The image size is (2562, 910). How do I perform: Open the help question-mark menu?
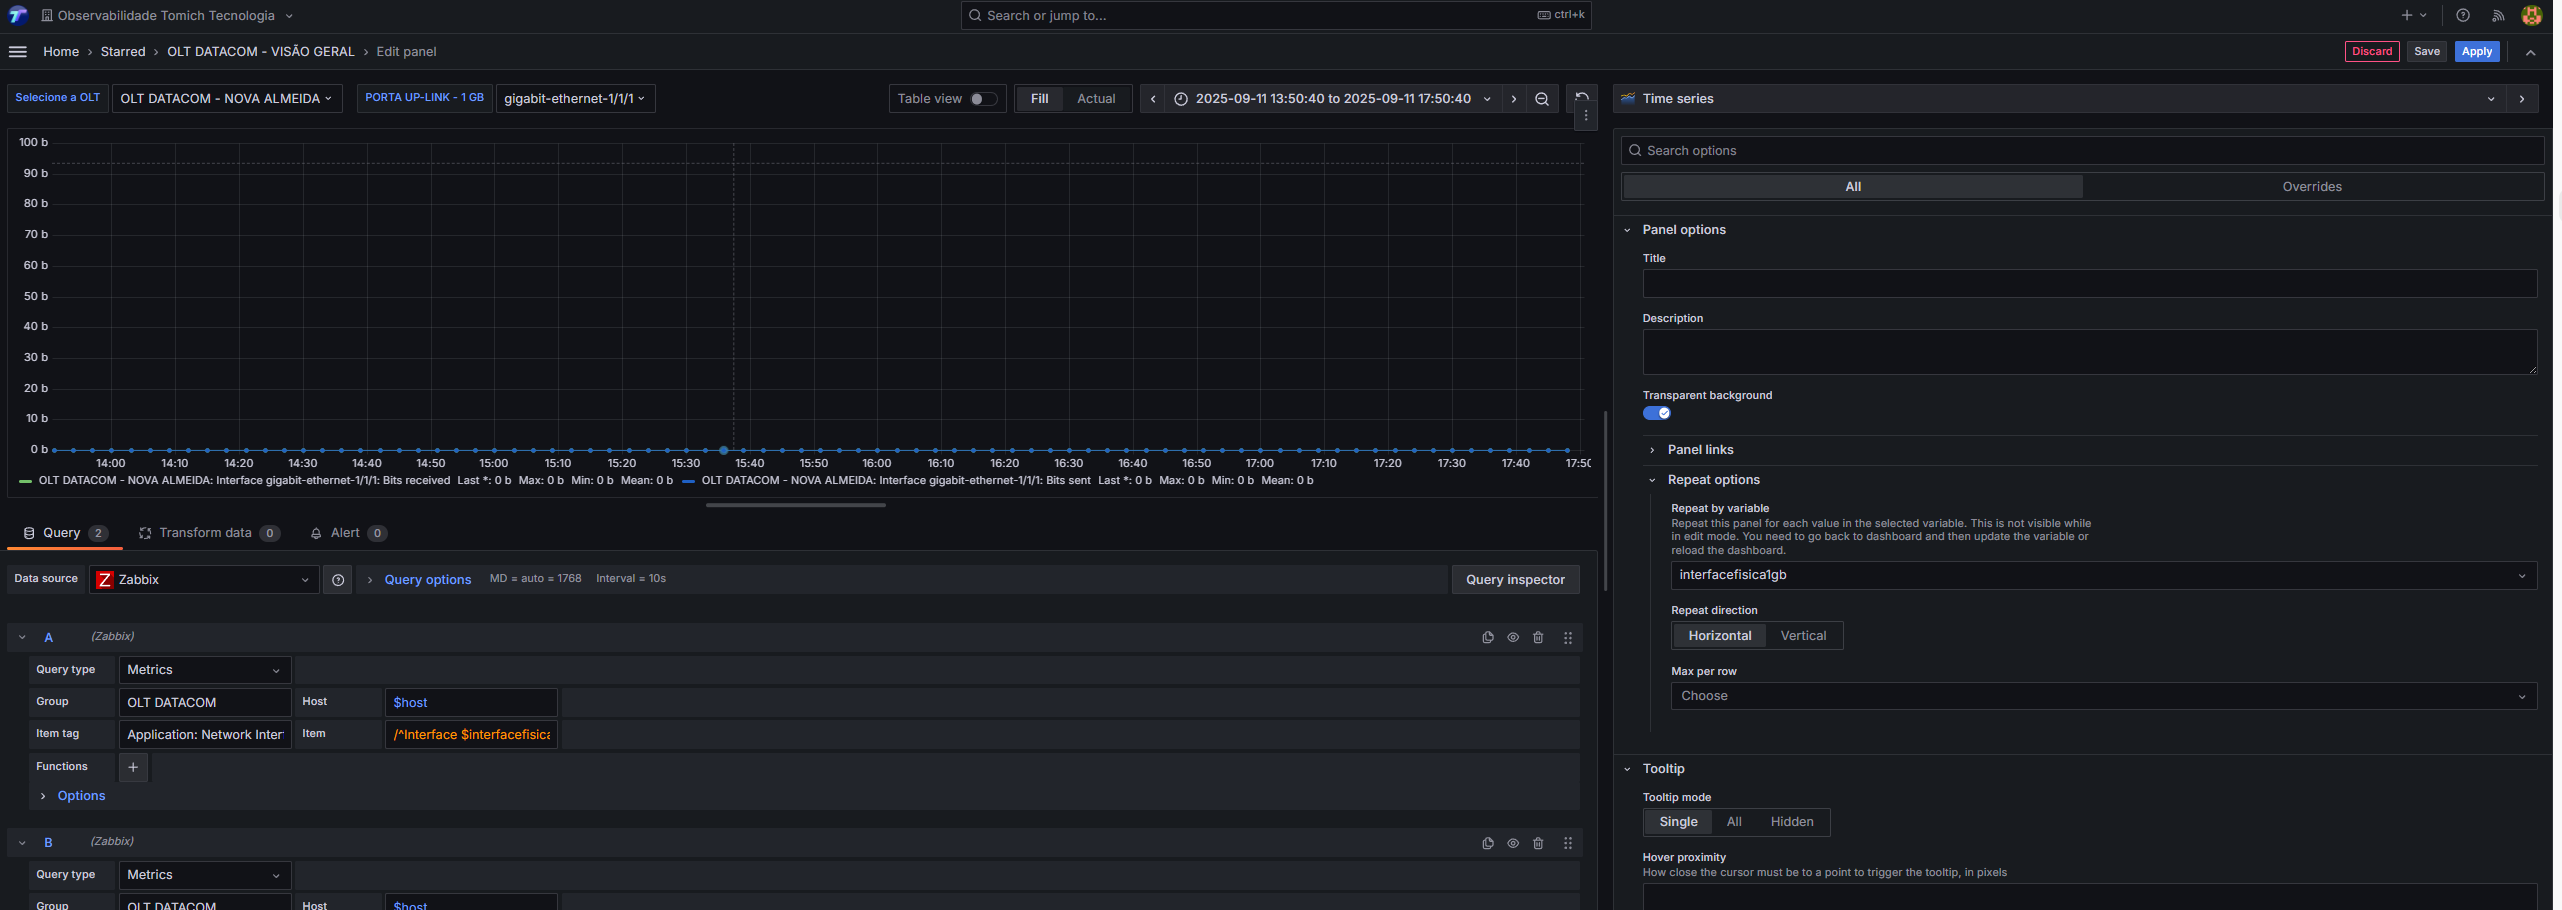2463,15
